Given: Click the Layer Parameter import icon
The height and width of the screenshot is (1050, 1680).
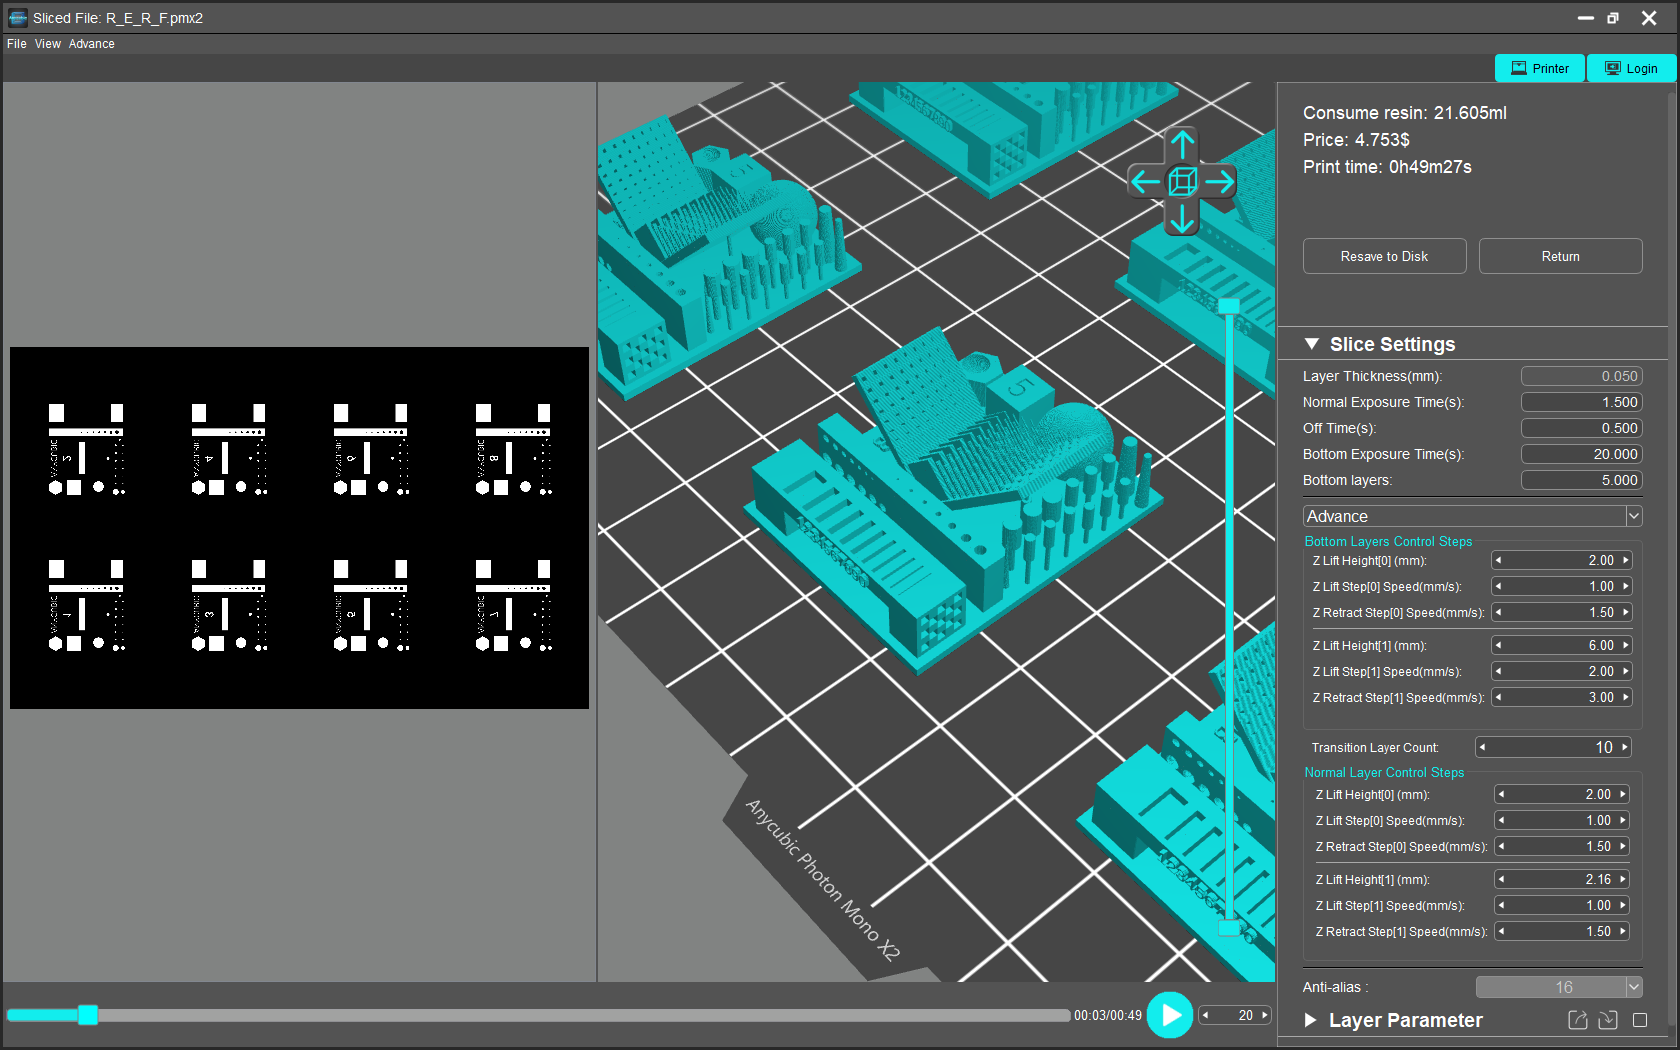Looking at the screenshot, I should click(1608, 1020).
